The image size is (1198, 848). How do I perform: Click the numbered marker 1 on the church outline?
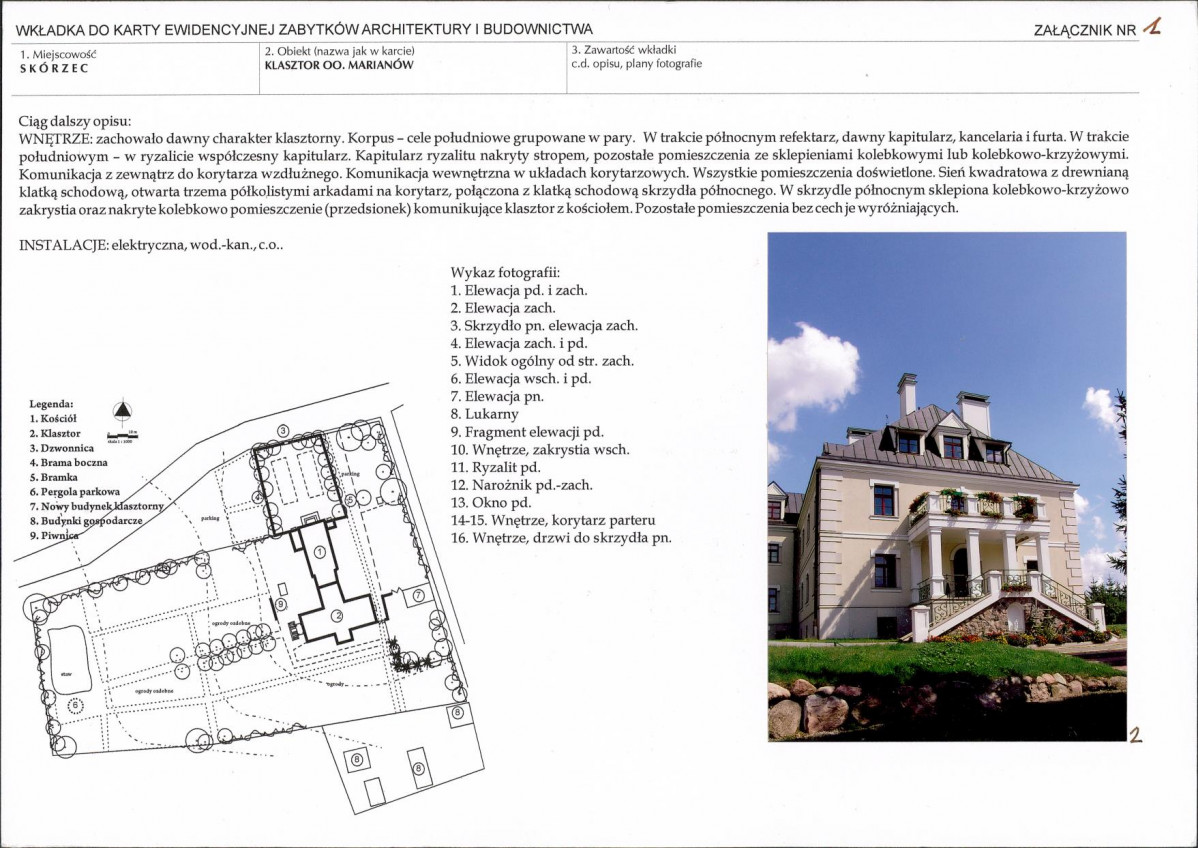click(320, 551)
